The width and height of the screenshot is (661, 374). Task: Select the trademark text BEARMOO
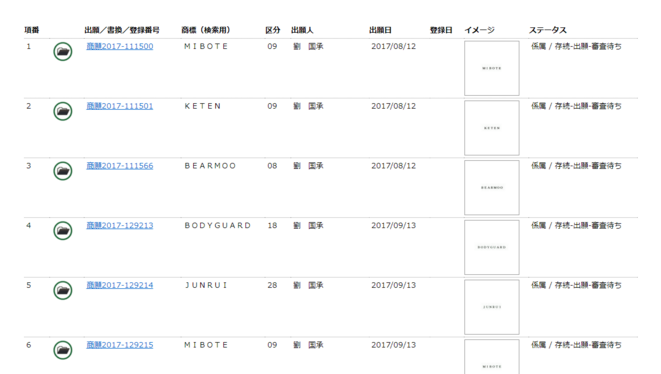(210, 166)
